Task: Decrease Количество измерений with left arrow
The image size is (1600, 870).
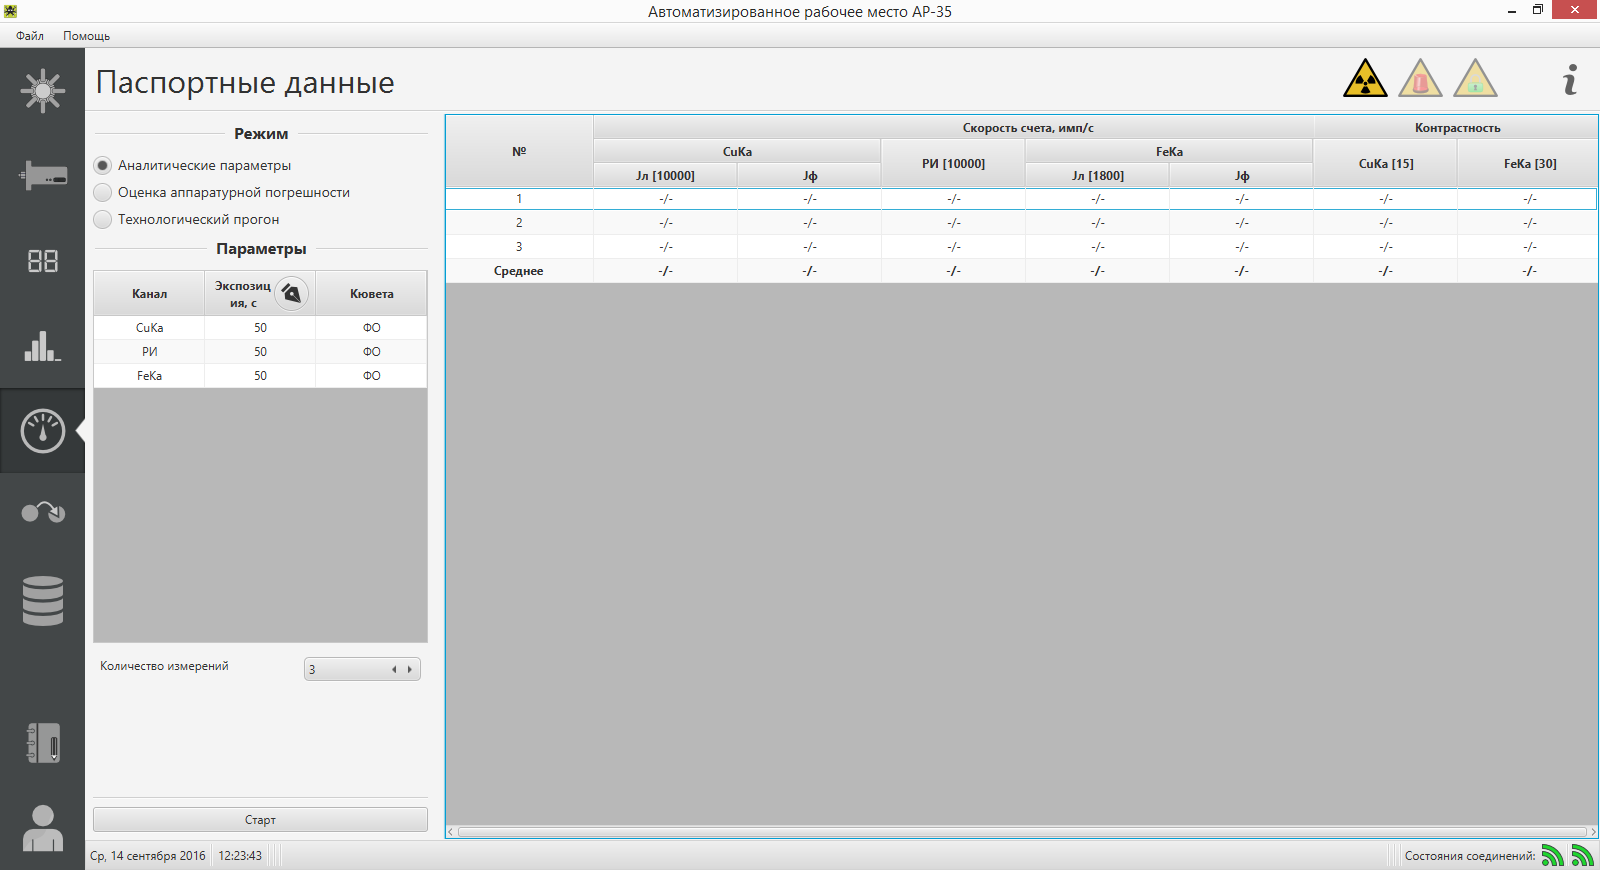Action: point(394,670)
